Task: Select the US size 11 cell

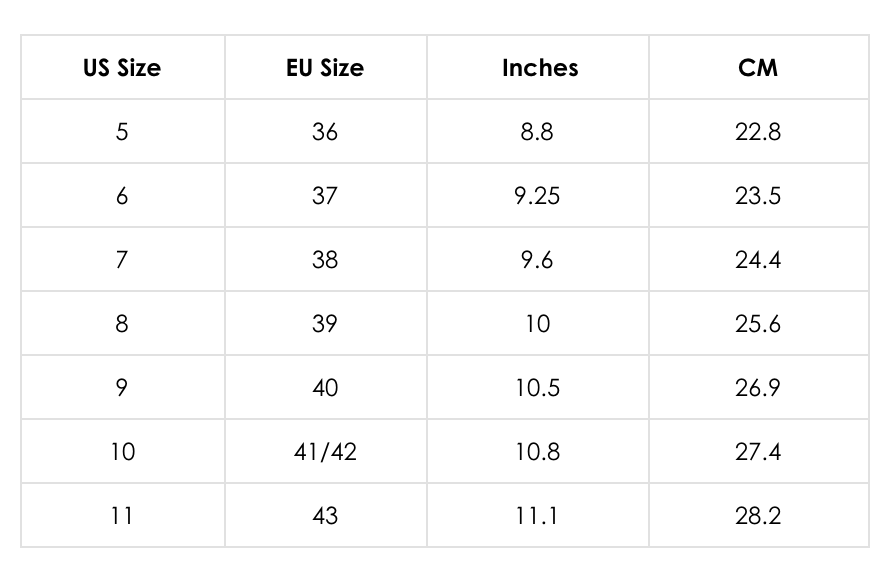Action: click(x=122, y=516)
